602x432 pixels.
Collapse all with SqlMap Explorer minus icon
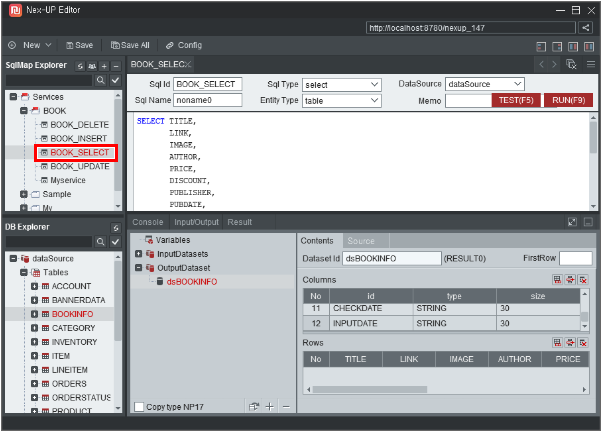116,66
